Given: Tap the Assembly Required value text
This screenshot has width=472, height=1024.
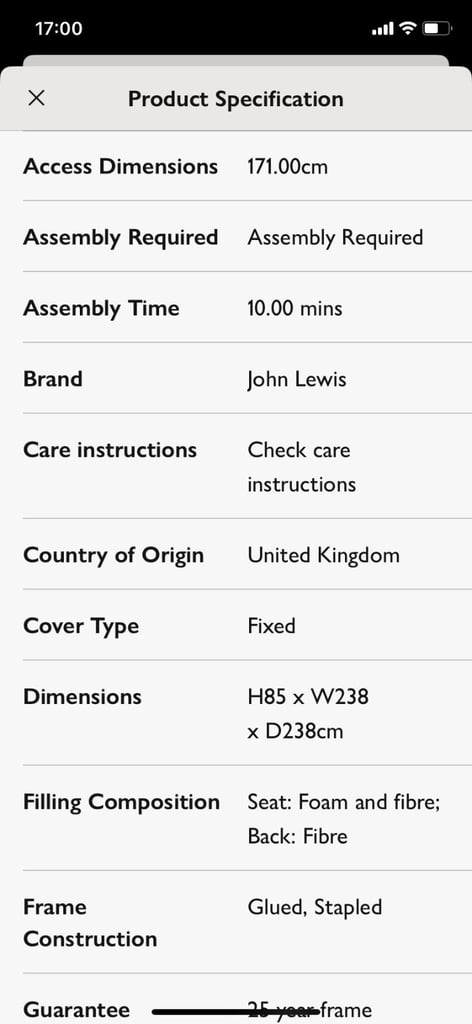Looking at the screenshot, I should pyautogui.click(x=335, y=238).
